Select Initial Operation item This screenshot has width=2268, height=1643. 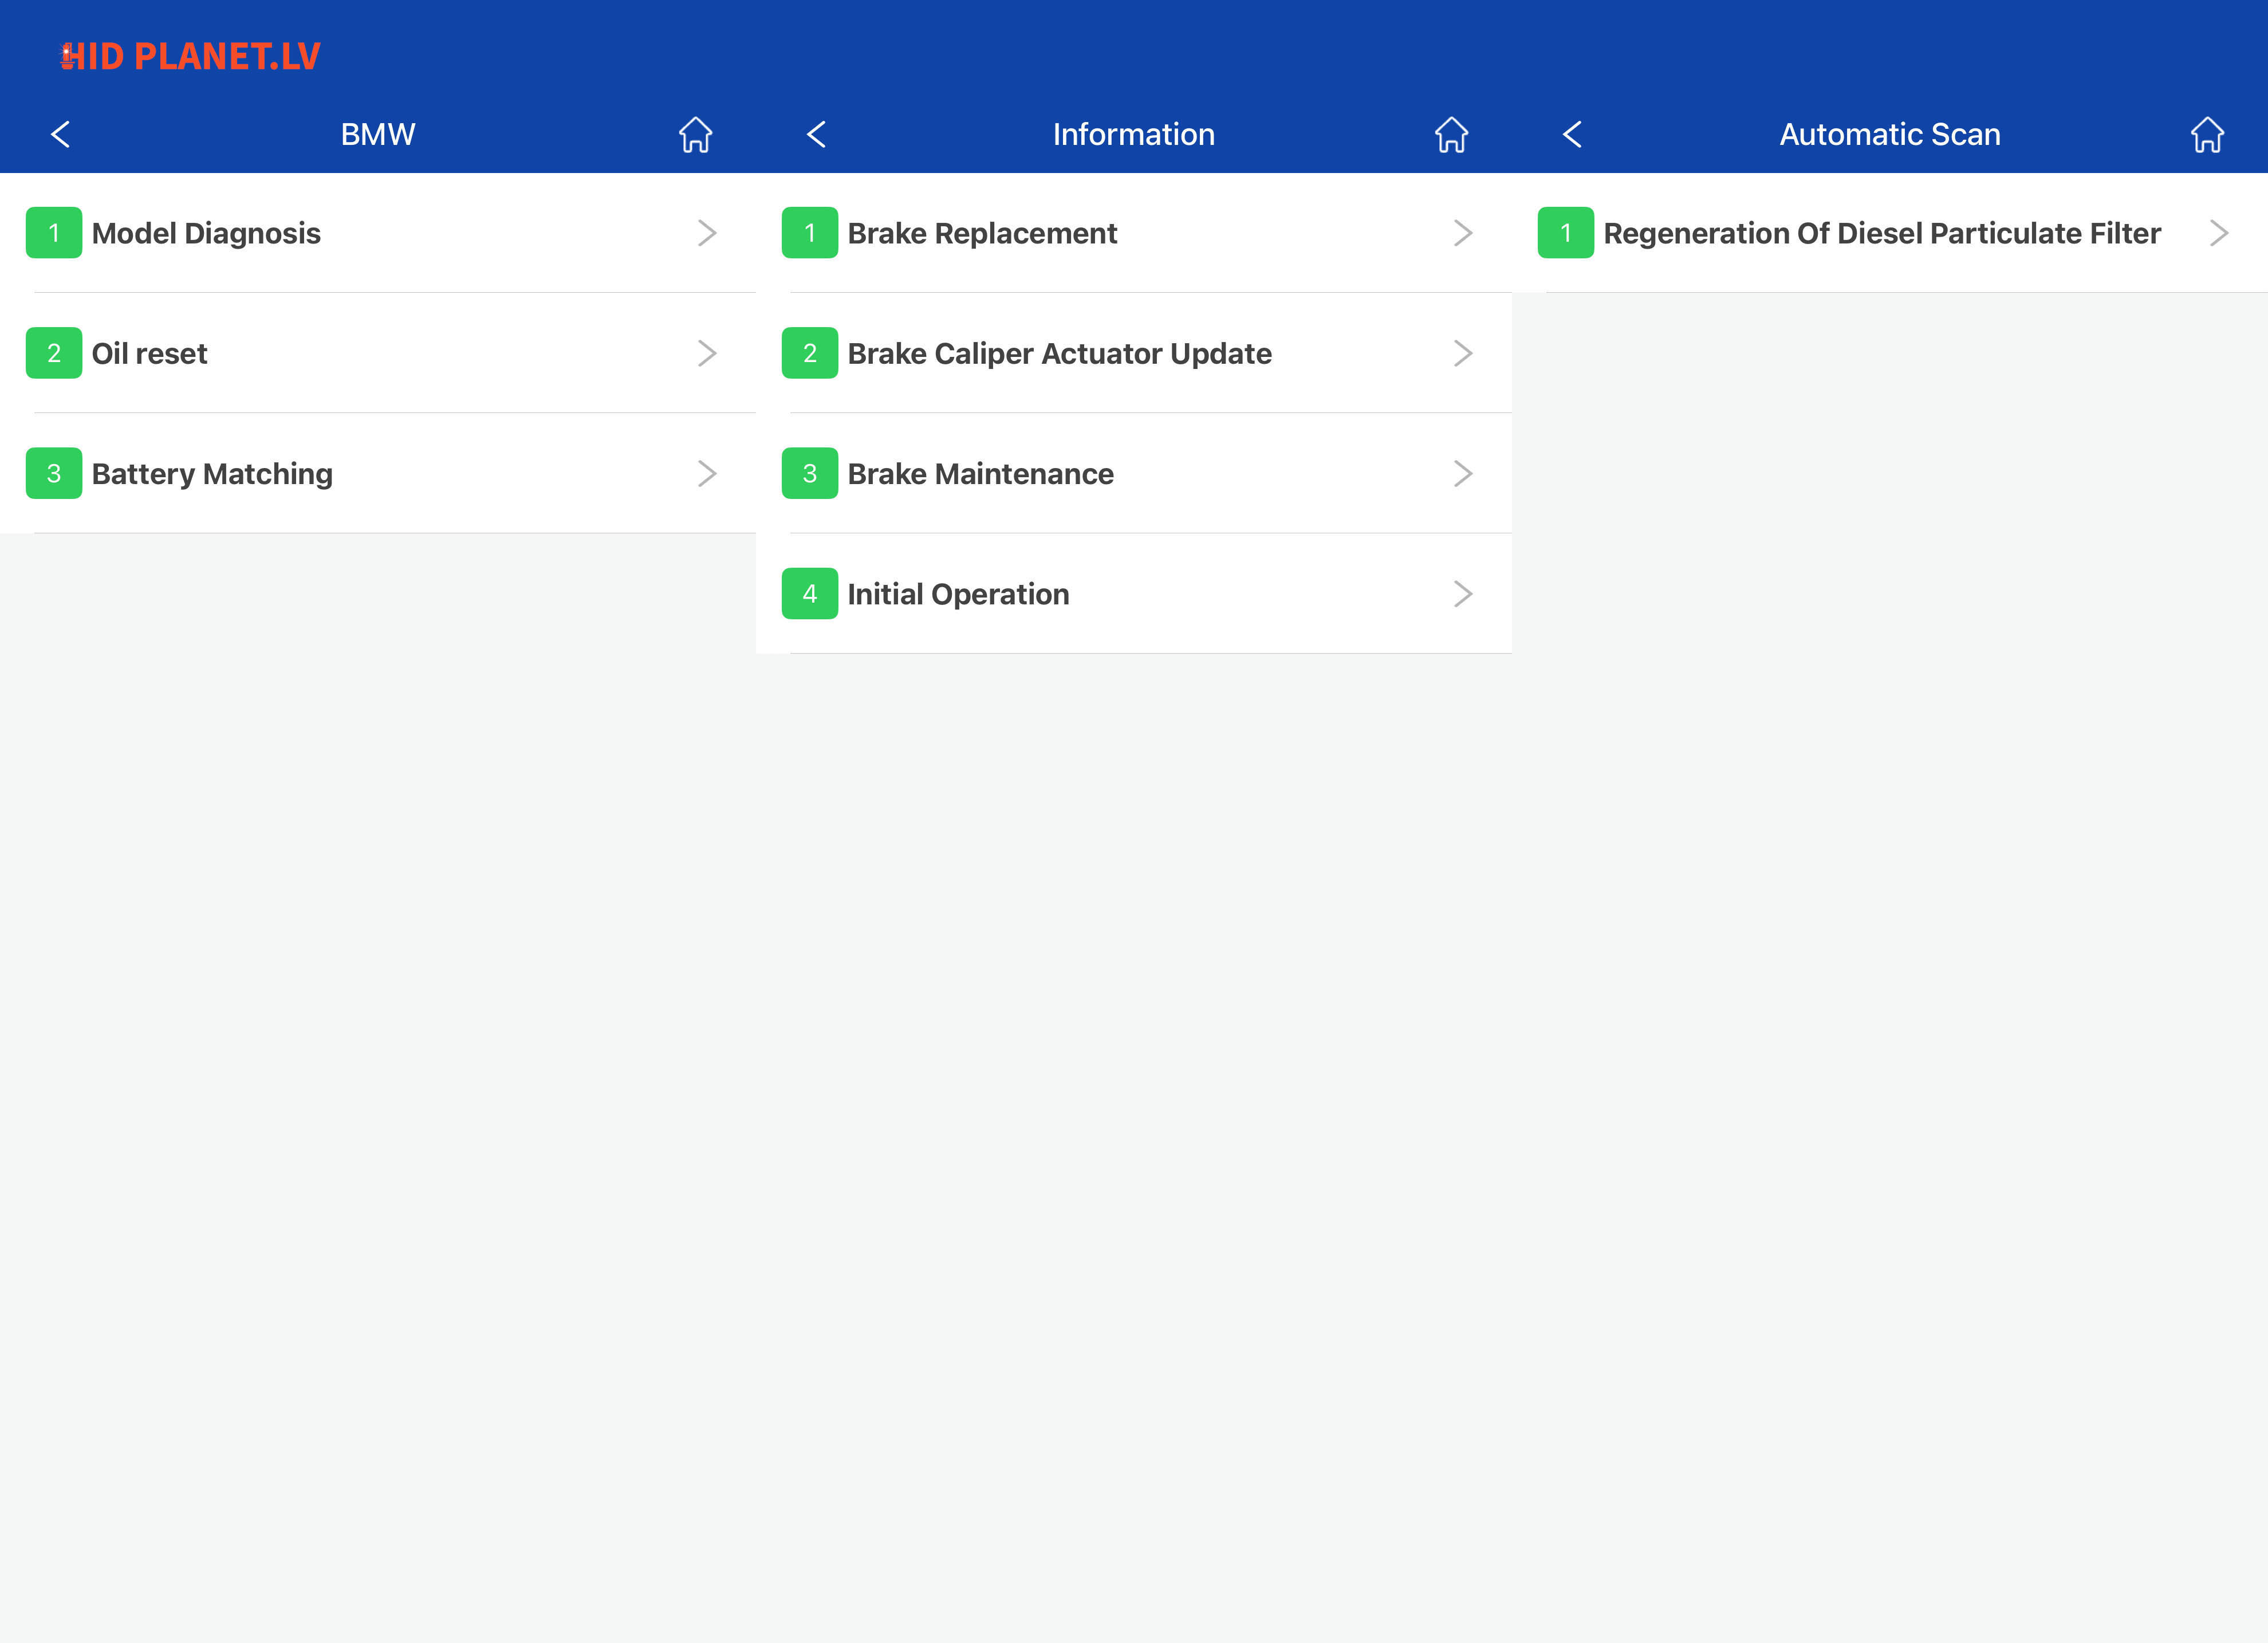click(958, 594)
